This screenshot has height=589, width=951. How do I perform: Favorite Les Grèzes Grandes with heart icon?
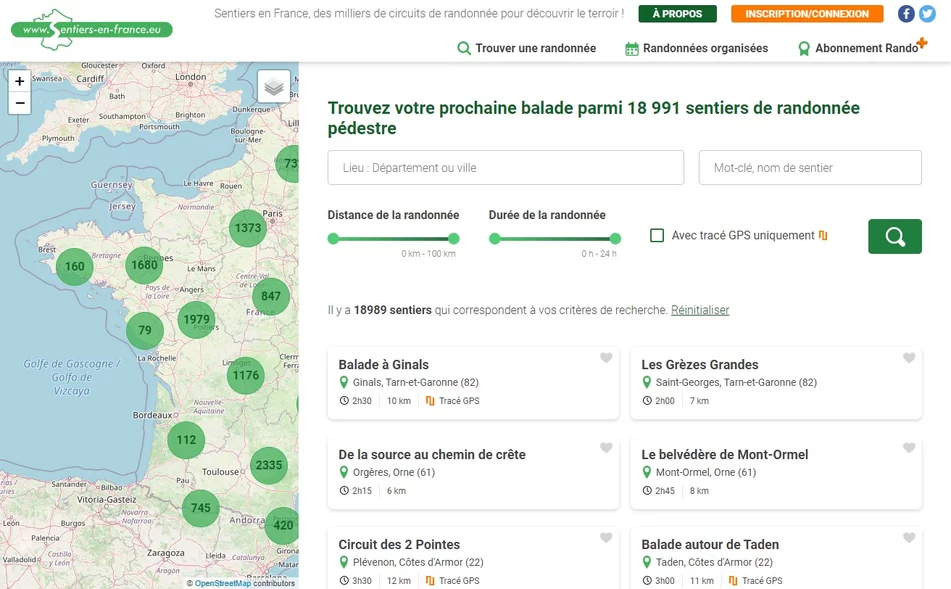pos(909,358)
